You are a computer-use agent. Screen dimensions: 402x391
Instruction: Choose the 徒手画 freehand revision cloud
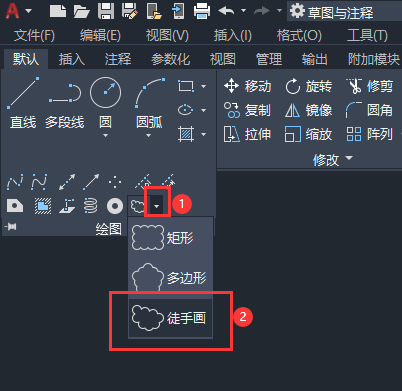click(170, 318)
